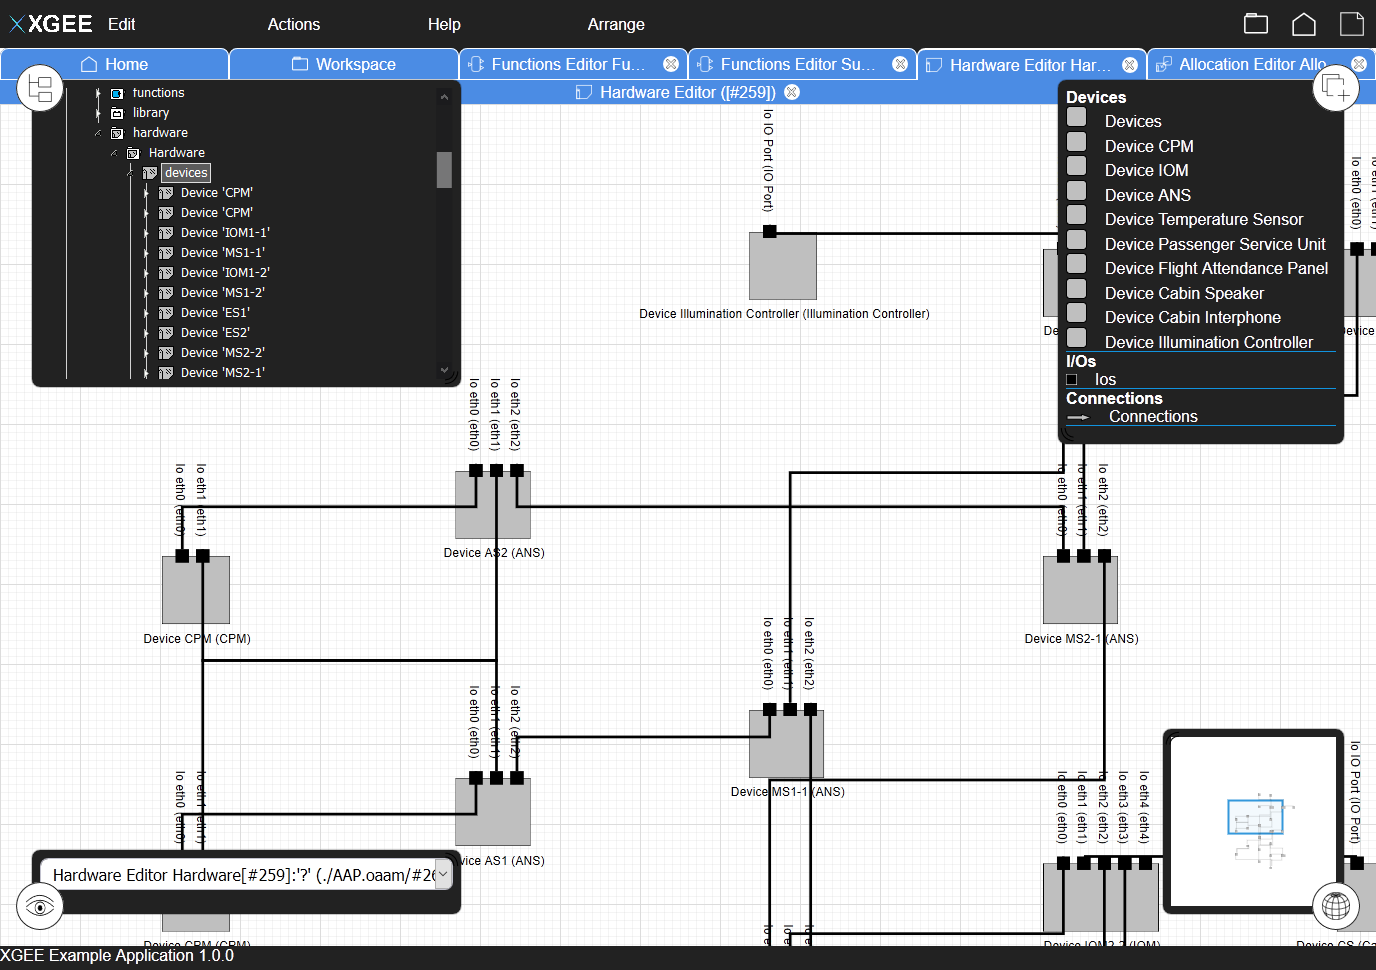The height and width of the screenshot is (970, 1376).
Task: Switch to the Home tab
Action: 114,64
